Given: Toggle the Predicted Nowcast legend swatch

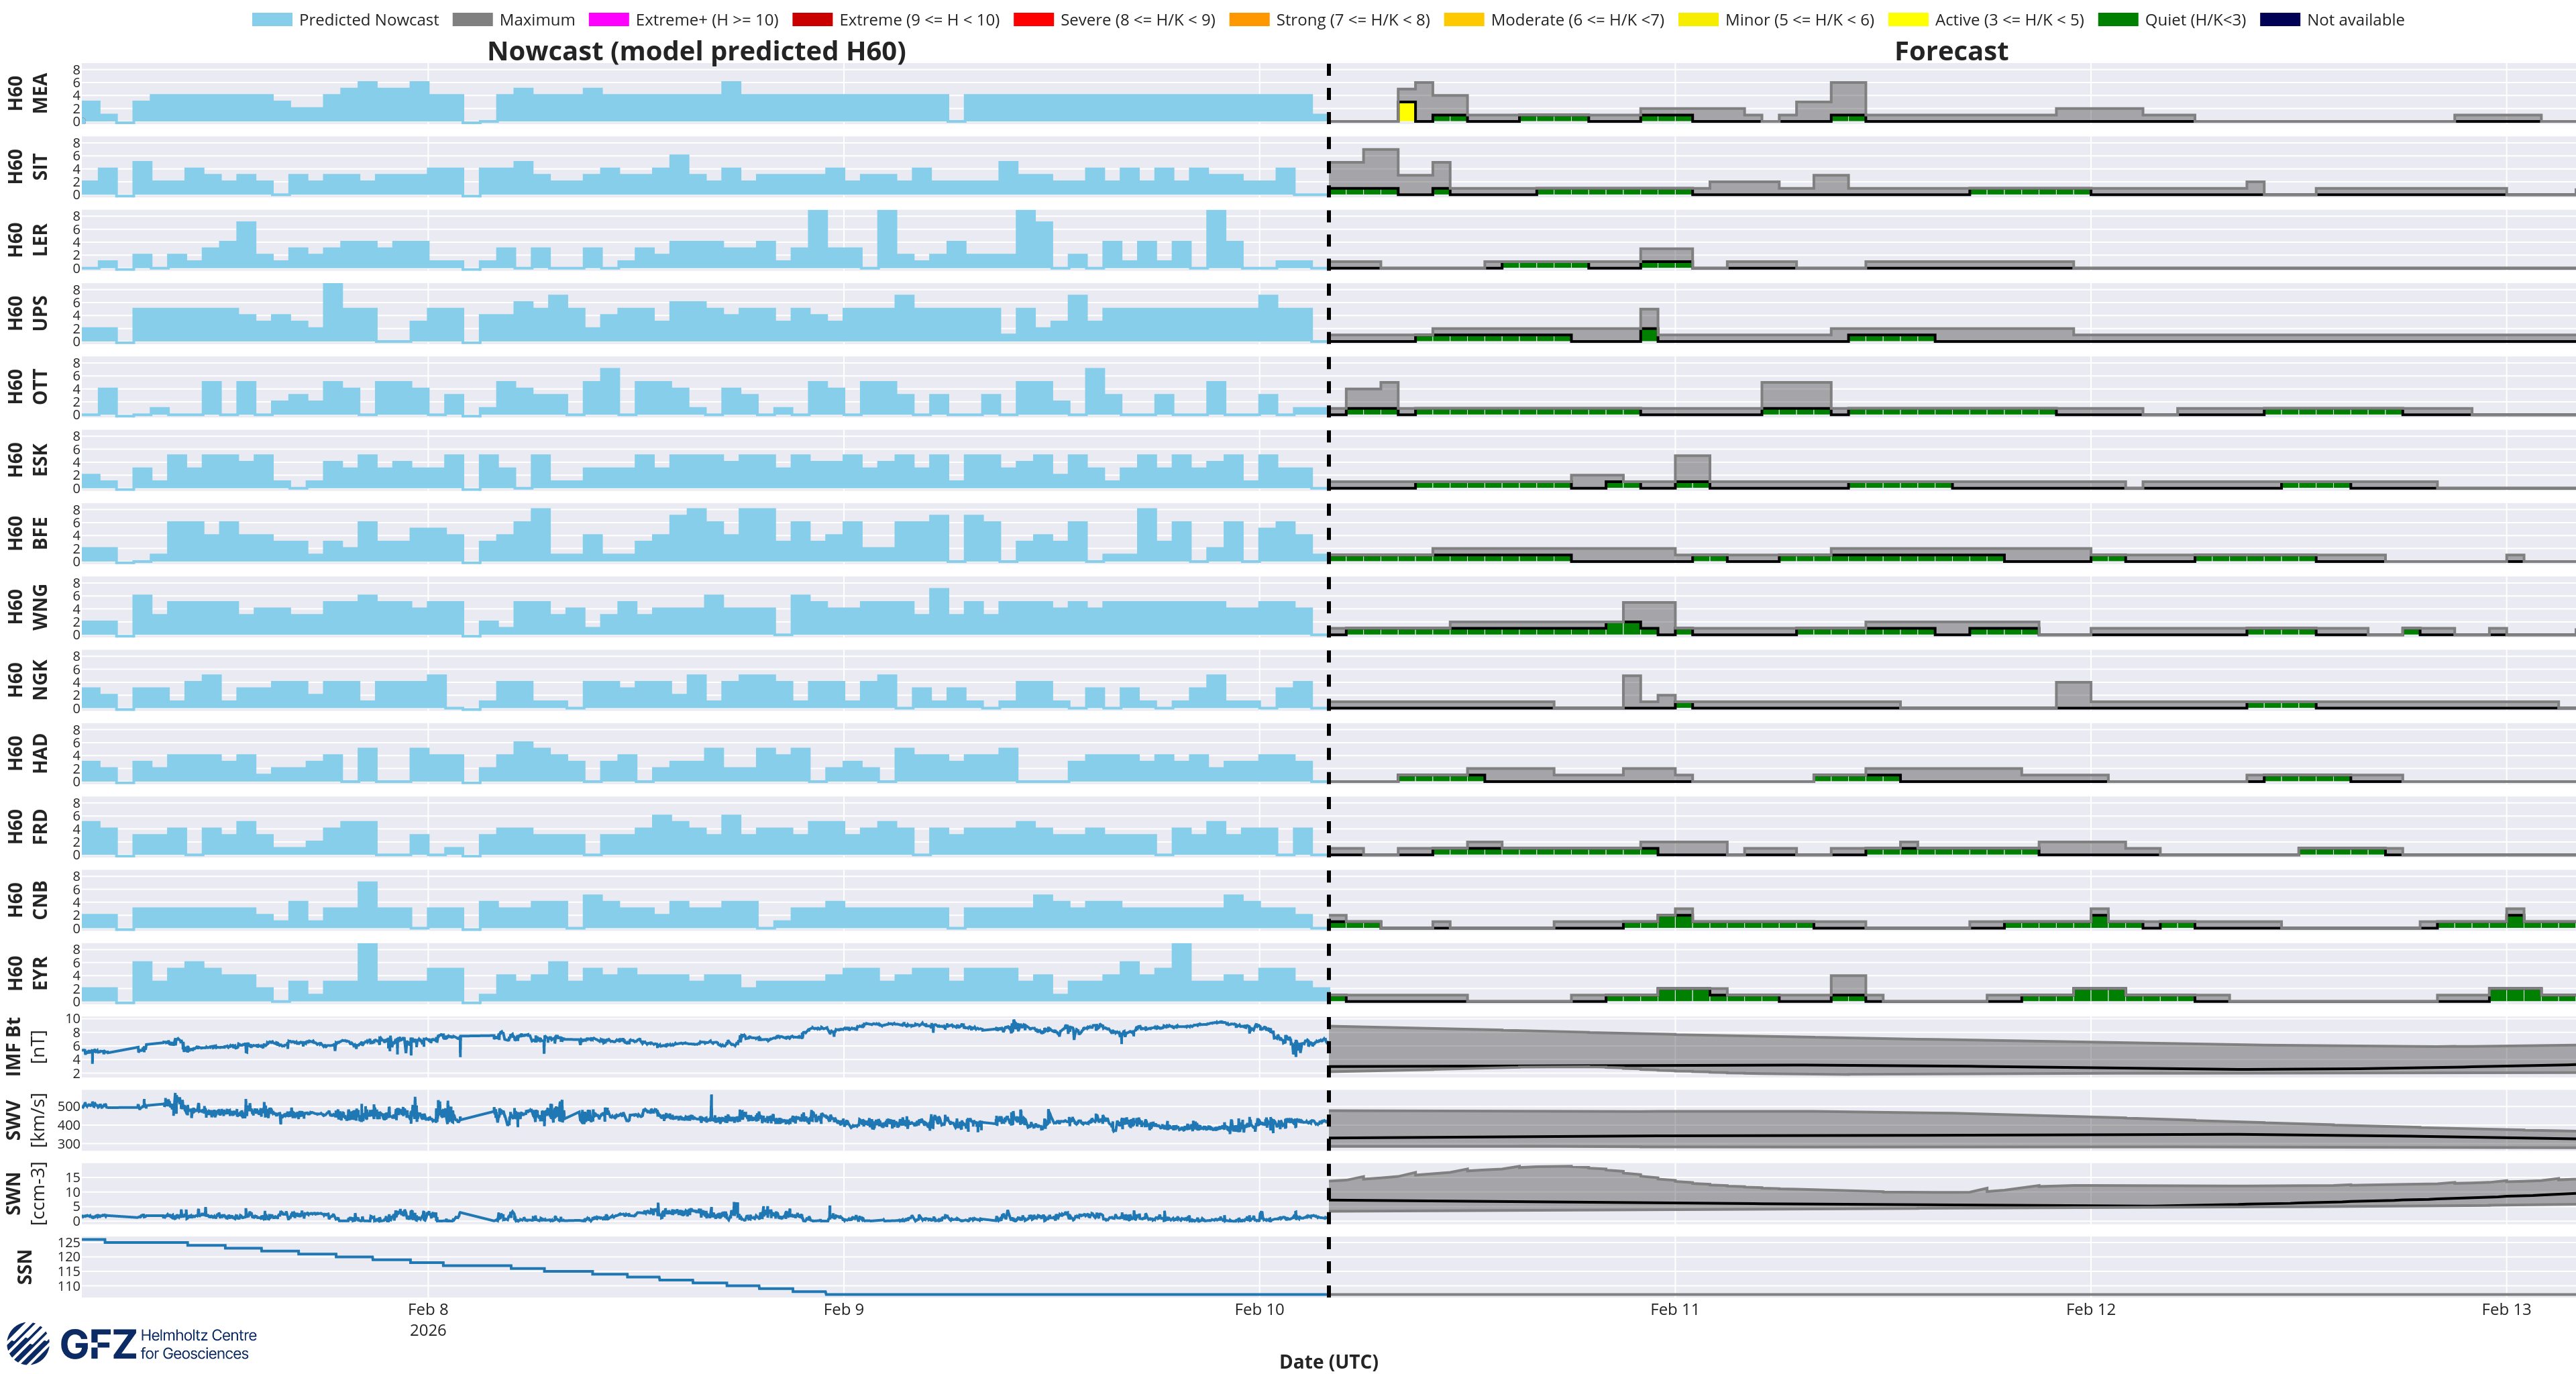Looking at the screenshot, I should click(x=272, y=20).
